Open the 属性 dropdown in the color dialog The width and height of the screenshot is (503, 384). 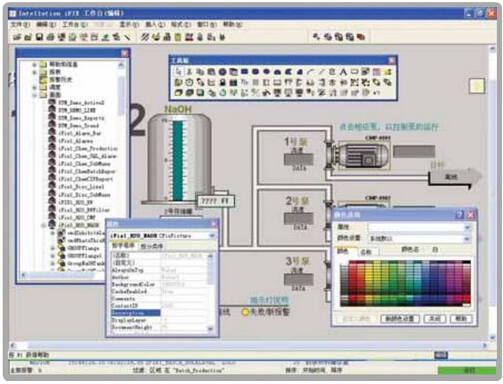click(x=467, y=227)
